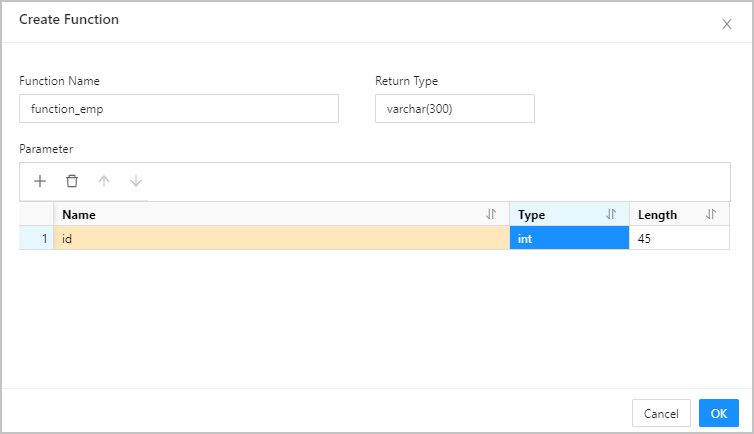This screenshot has width=754, height=434.
Task: Select the 'int' Type cell
Action: (569, 239)
